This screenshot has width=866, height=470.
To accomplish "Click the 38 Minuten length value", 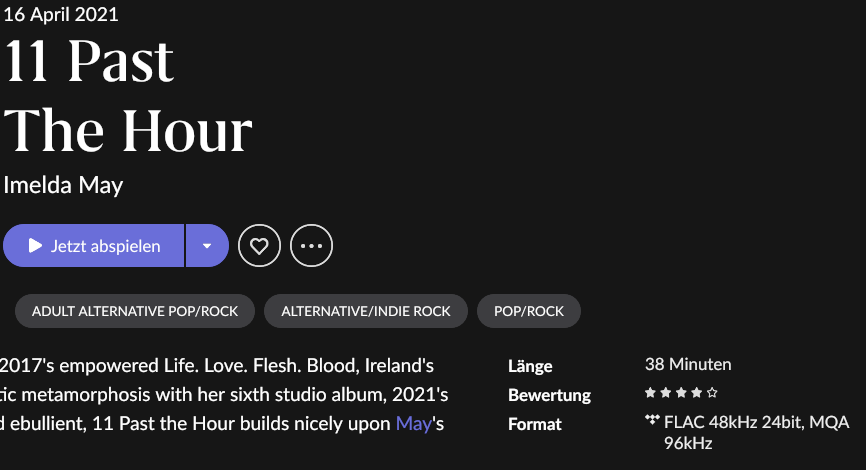I will coord(688,365).
